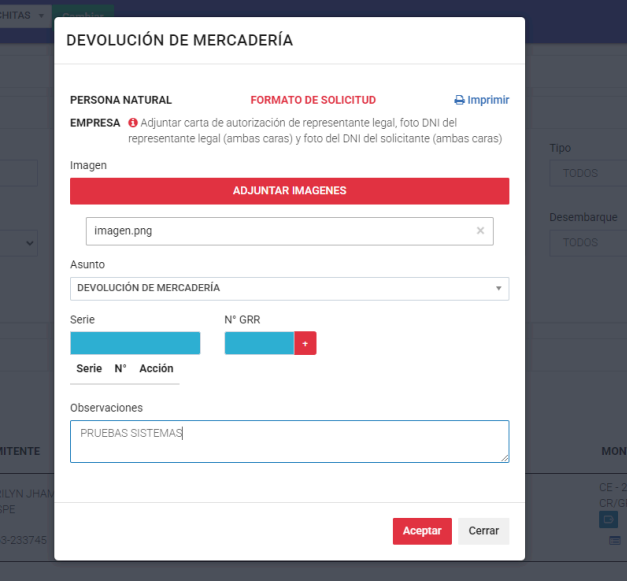
Task: Click the printer icon next to Imprimir
Action: (x=459, y=100)
